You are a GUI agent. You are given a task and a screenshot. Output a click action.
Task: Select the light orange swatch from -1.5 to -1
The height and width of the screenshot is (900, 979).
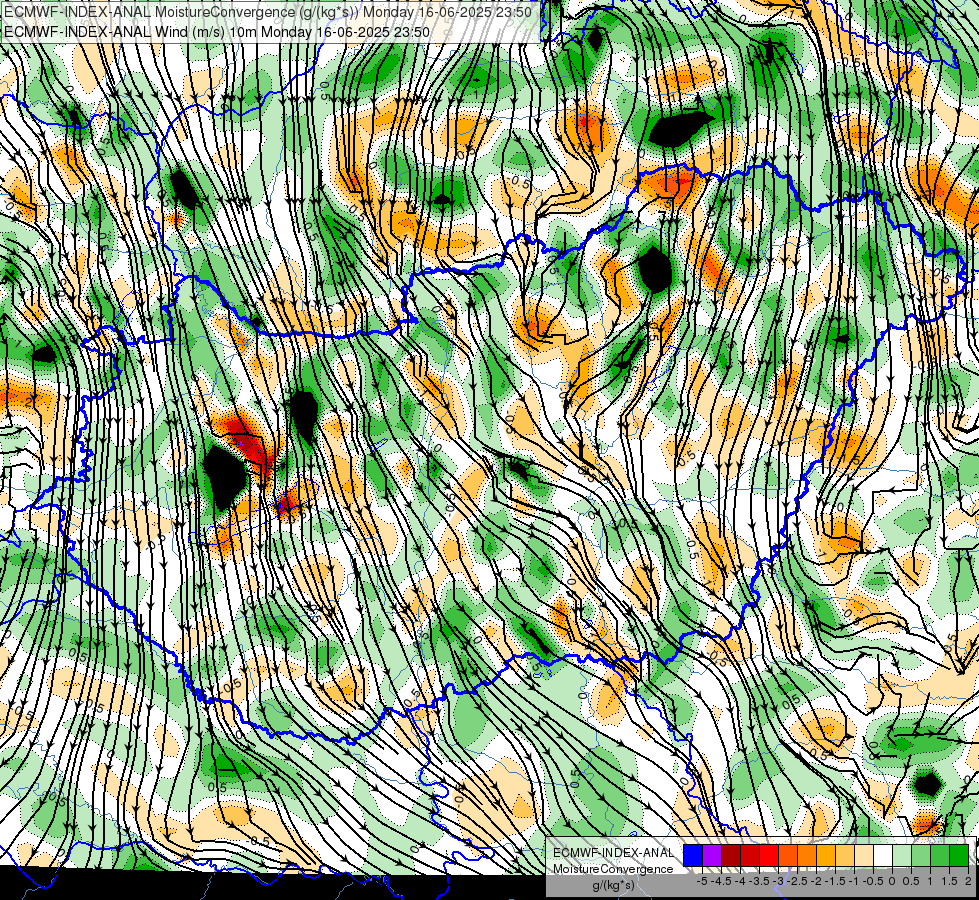845,855
